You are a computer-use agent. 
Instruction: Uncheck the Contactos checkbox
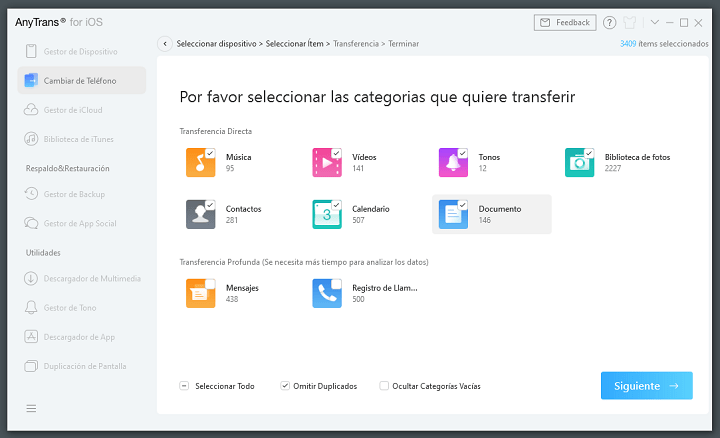210,205
